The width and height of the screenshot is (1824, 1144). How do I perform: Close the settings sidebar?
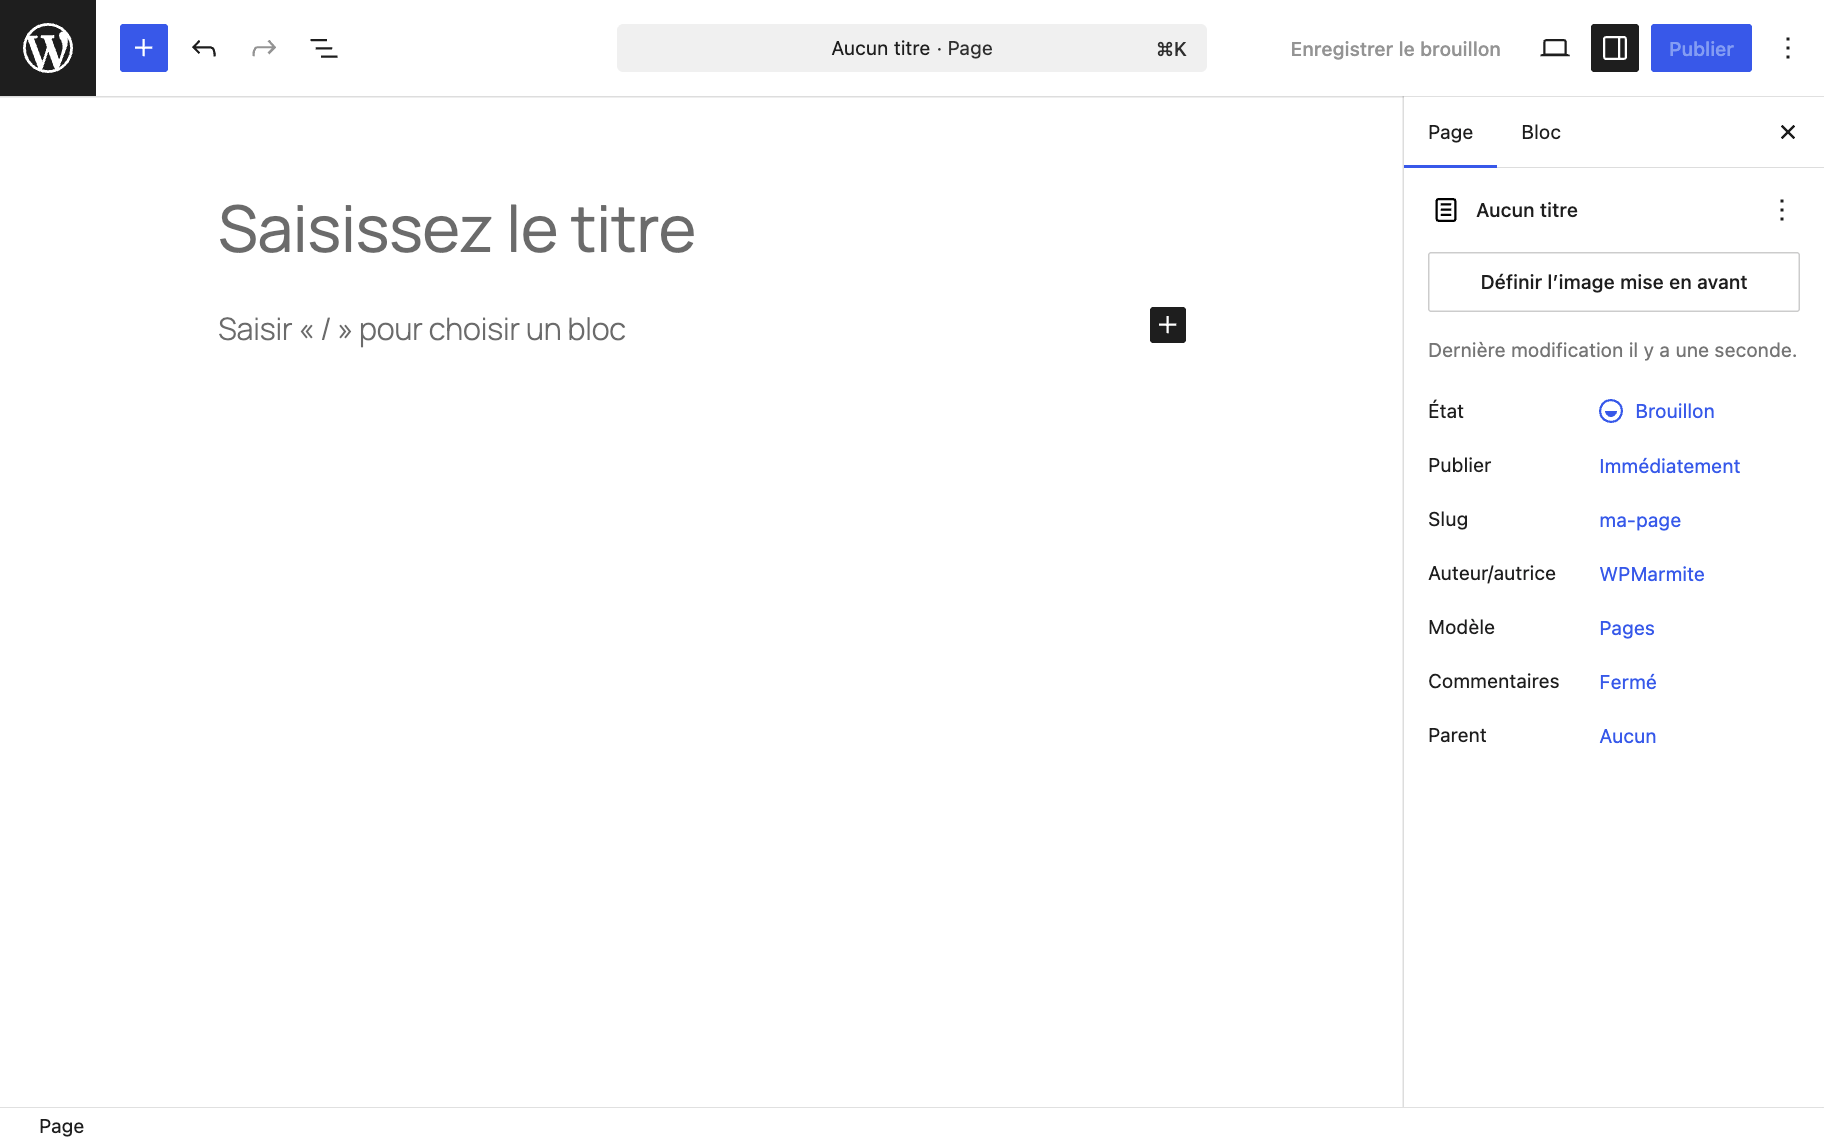point(1788,132)
